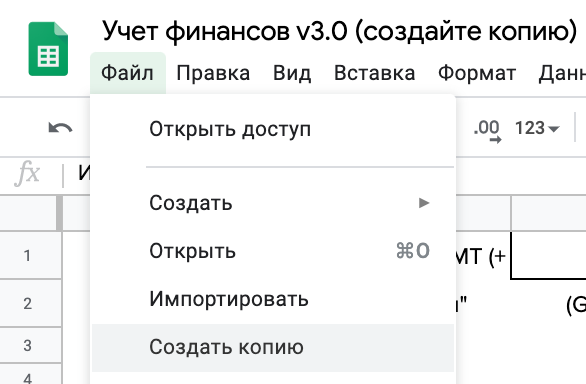The image size is (586, 384).
Task: Open the Правка menu
Action: pos(213,73)
